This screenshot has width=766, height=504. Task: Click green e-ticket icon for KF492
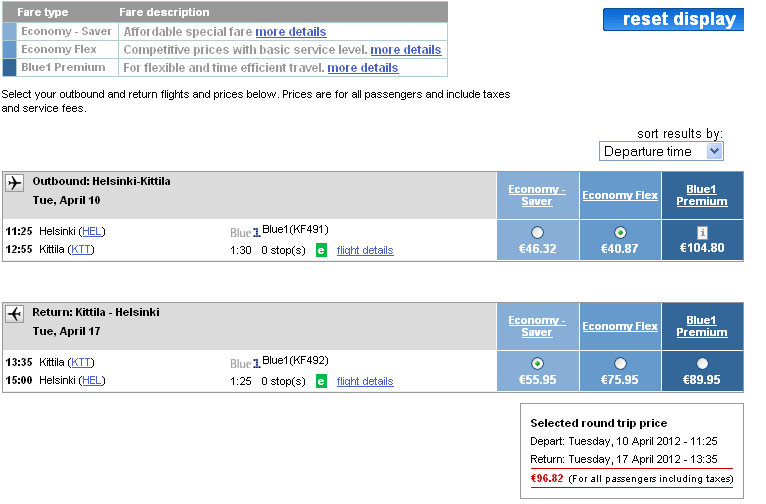pyautogui.click(x=321, y=381)
